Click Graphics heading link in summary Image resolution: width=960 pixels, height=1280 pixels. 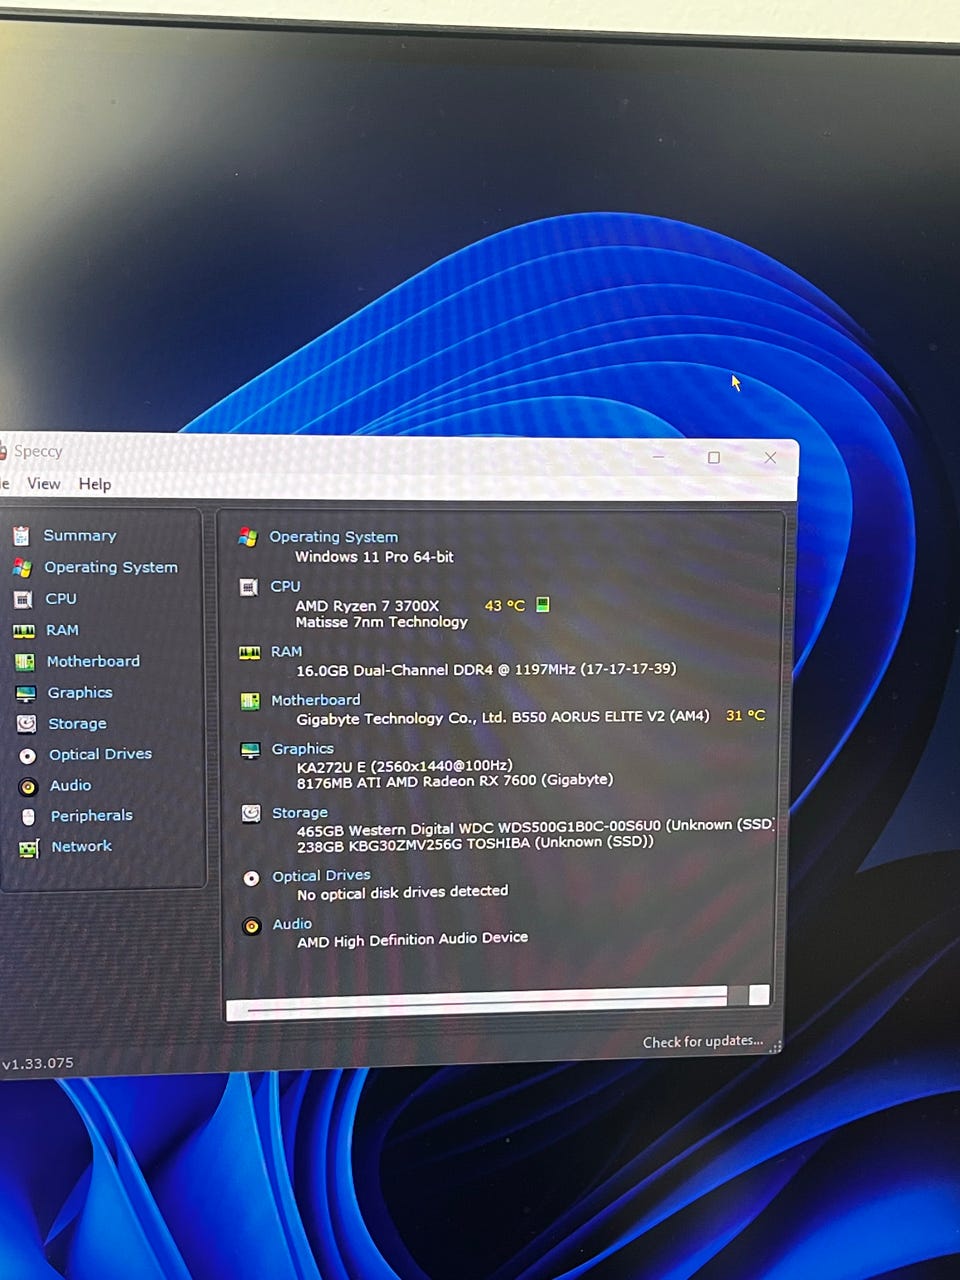(x=302, y=748)
